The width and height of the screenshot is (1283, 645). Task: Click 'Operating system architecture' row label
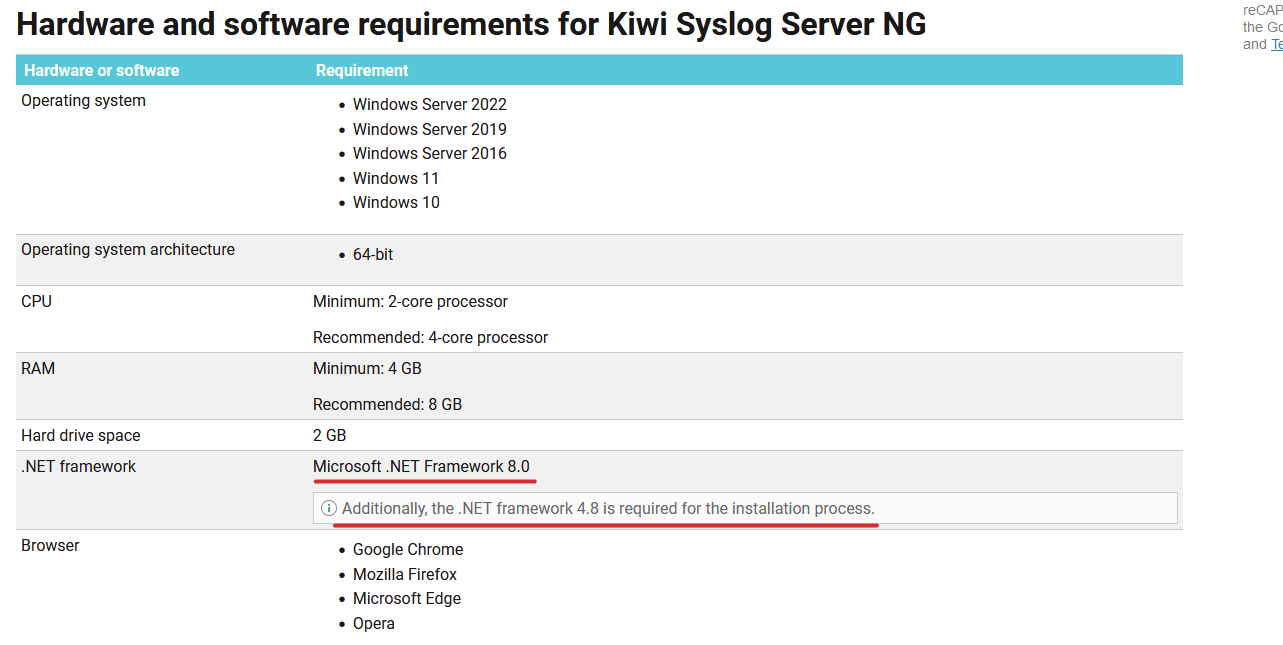click(128, 250)
